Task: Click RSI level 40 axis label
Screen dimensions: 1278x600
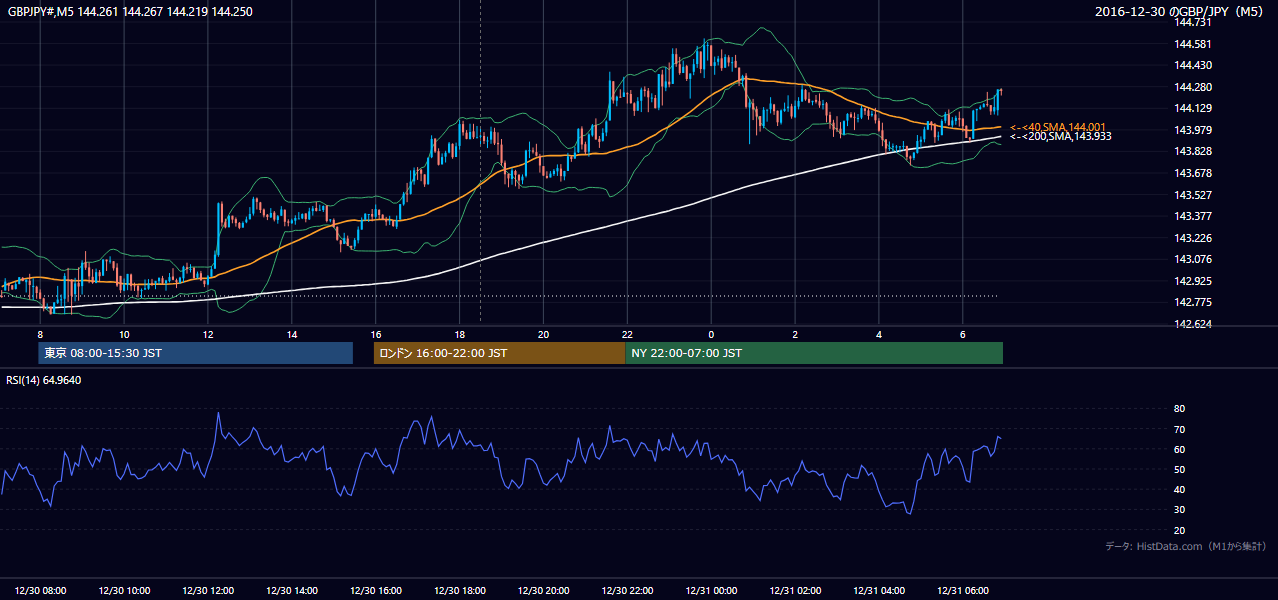Action: click(1179, 490)
